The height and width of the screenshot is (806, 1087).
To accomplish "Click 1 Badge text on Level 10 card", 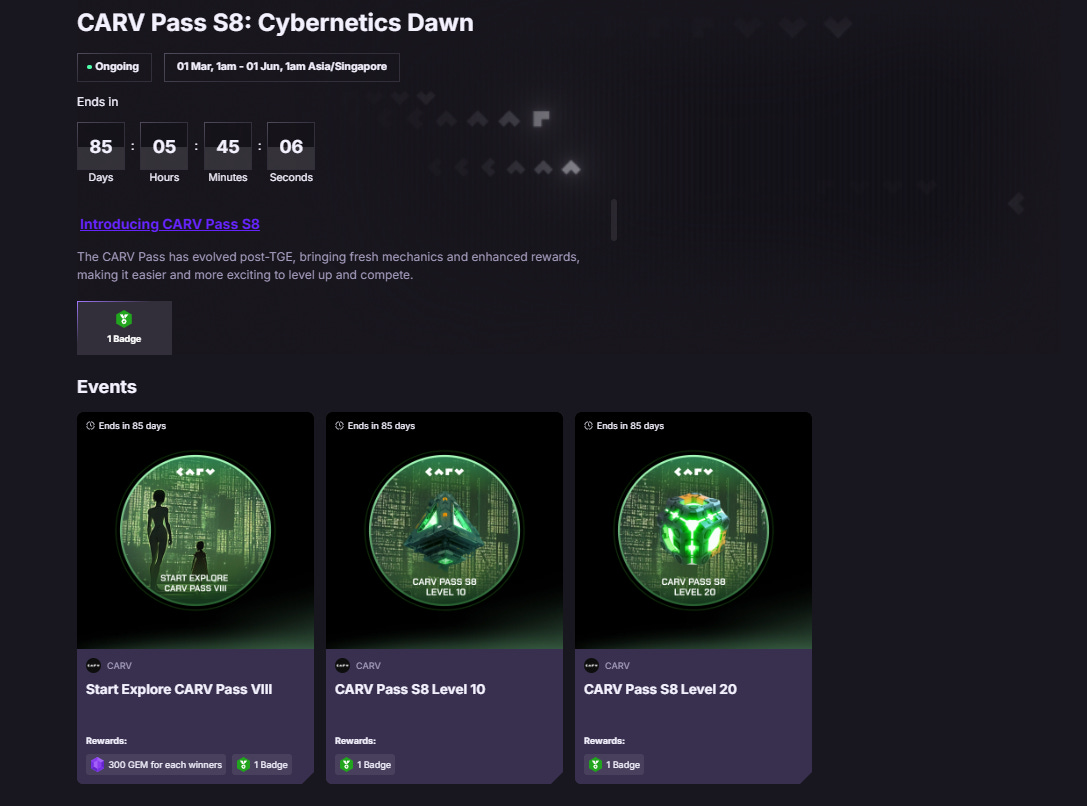I will [374, 764].
